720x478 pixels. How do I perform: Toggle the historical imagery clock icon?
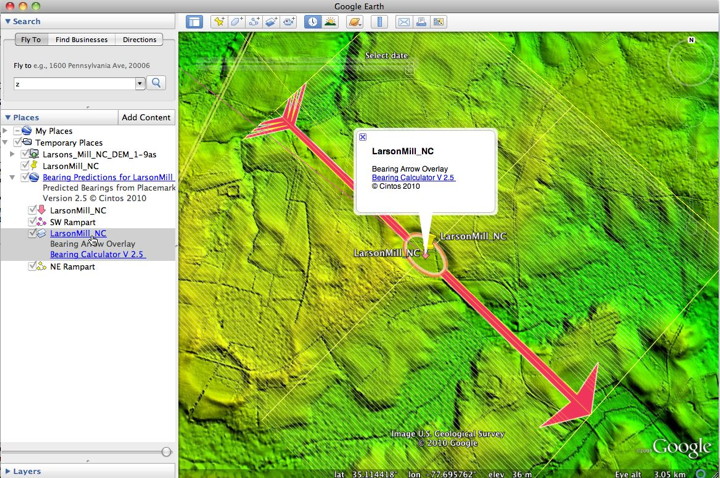click(312, 21)
